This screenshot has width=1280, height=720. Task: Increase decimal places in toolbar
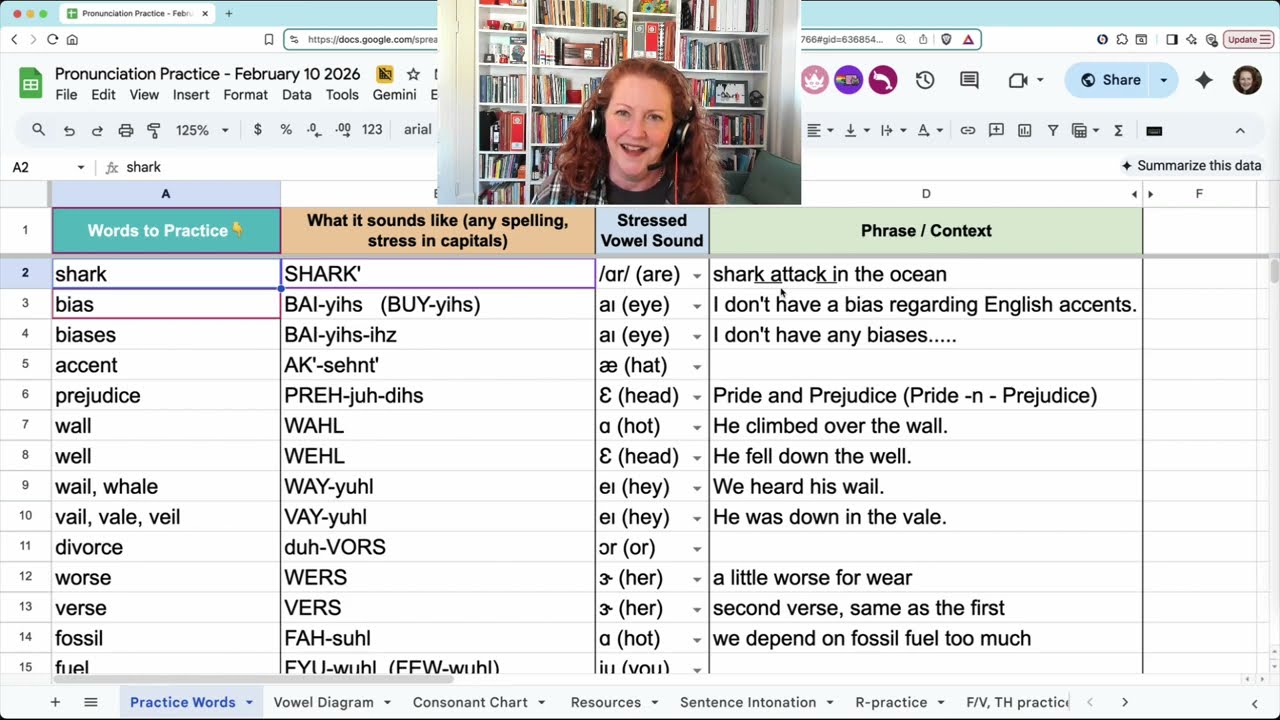pyautogui.click(x=343, y=130)
